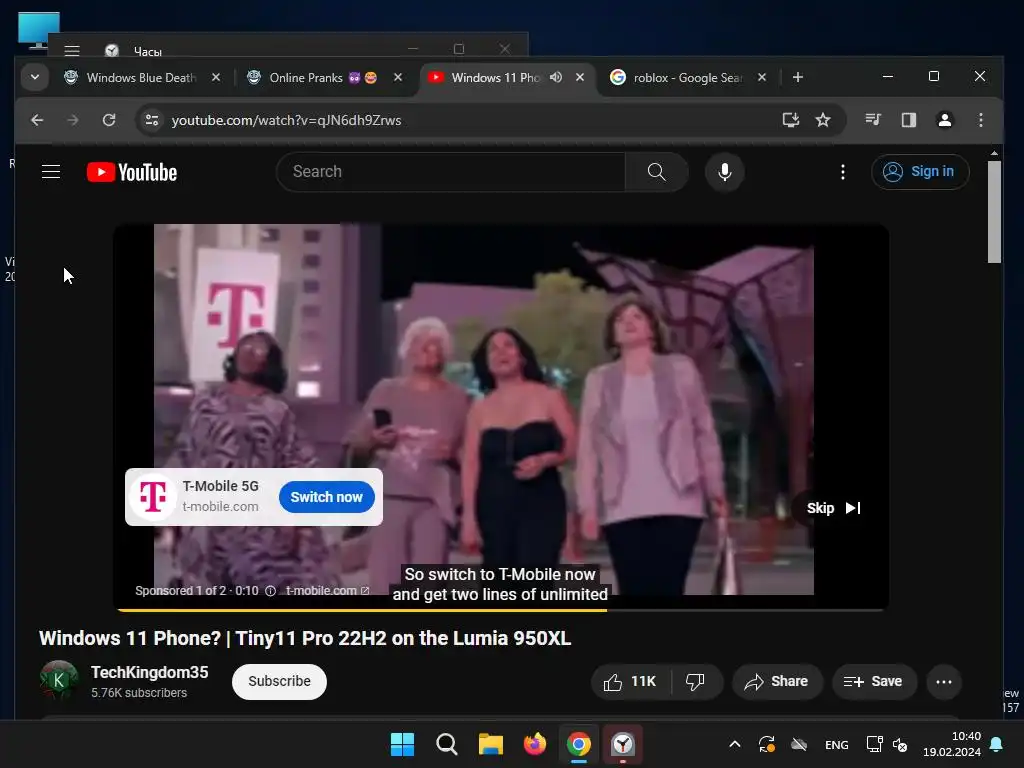
Task: Expand Chrome tab search dropdown
Action: pyautogui.click(x=35, y=77)
